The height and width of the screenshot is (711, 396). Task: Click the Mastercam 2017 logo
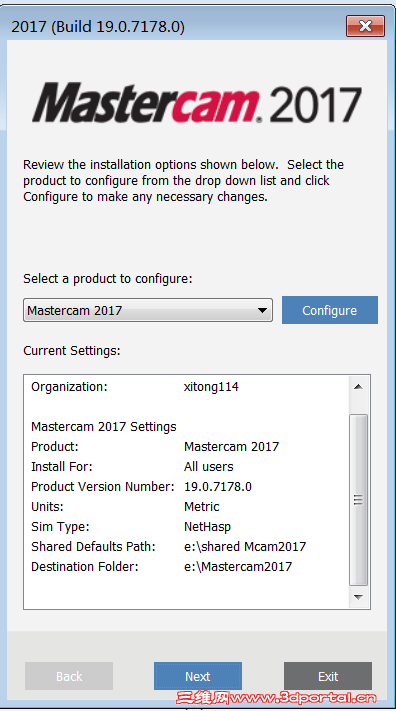[x=197, y=103]
